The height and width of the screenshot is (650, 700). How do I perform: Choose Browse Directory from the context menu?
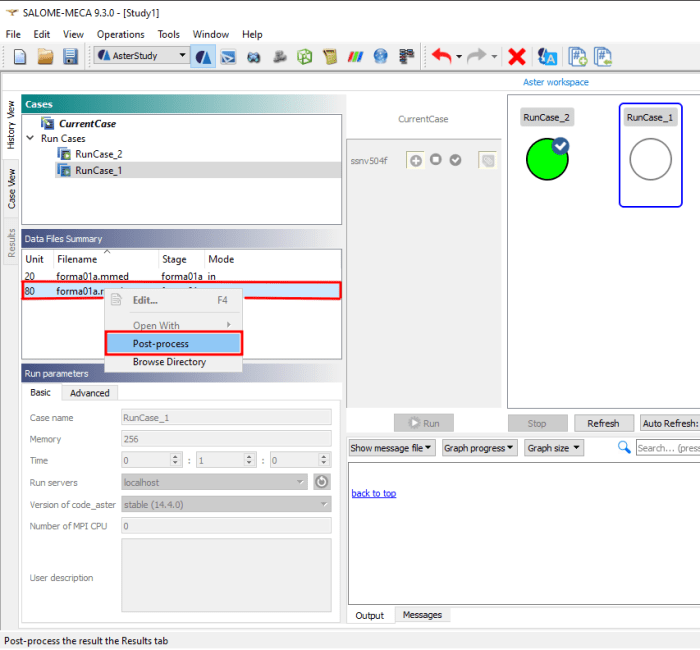174,362
